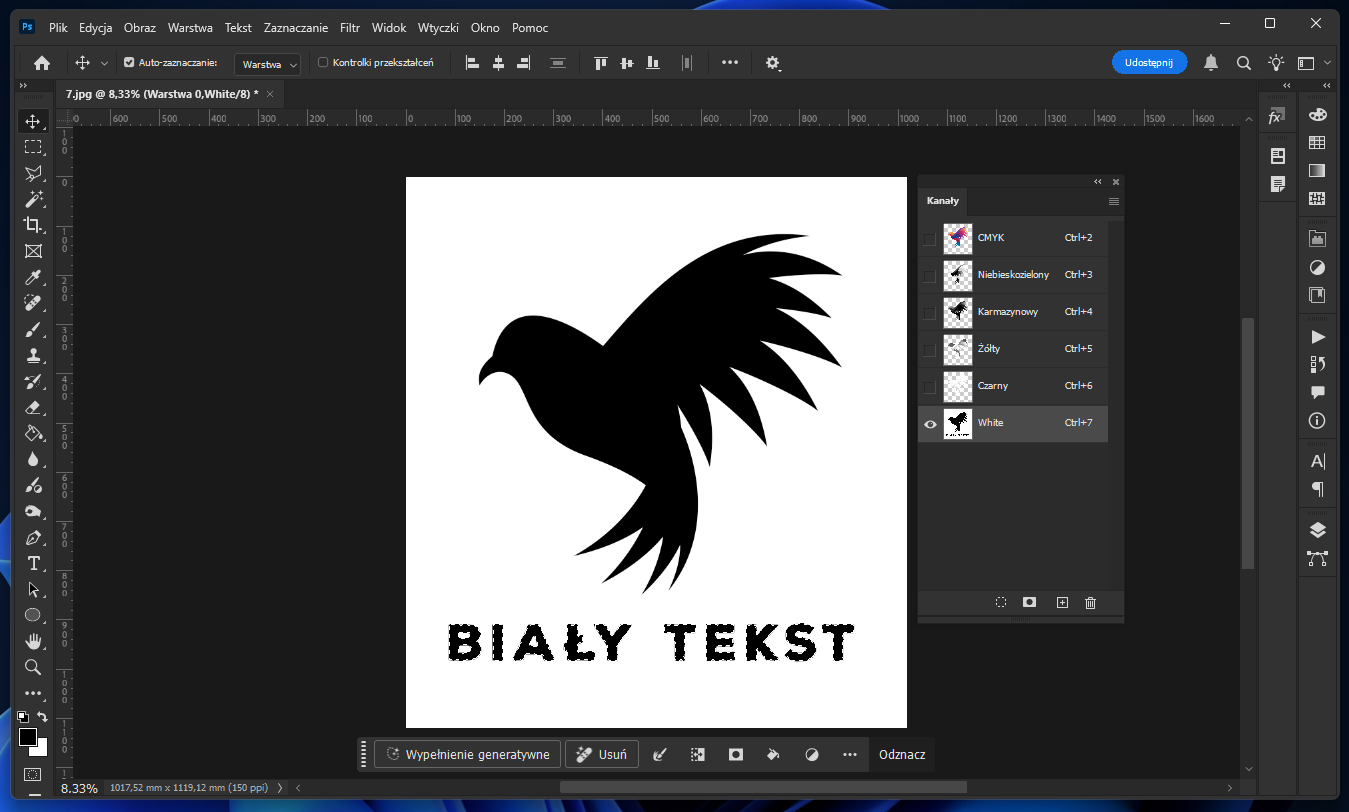The image size is (1349, 812).
Task: Select the Horizontal Type tool
Action: pyautogui.click(x=33, y=564)
